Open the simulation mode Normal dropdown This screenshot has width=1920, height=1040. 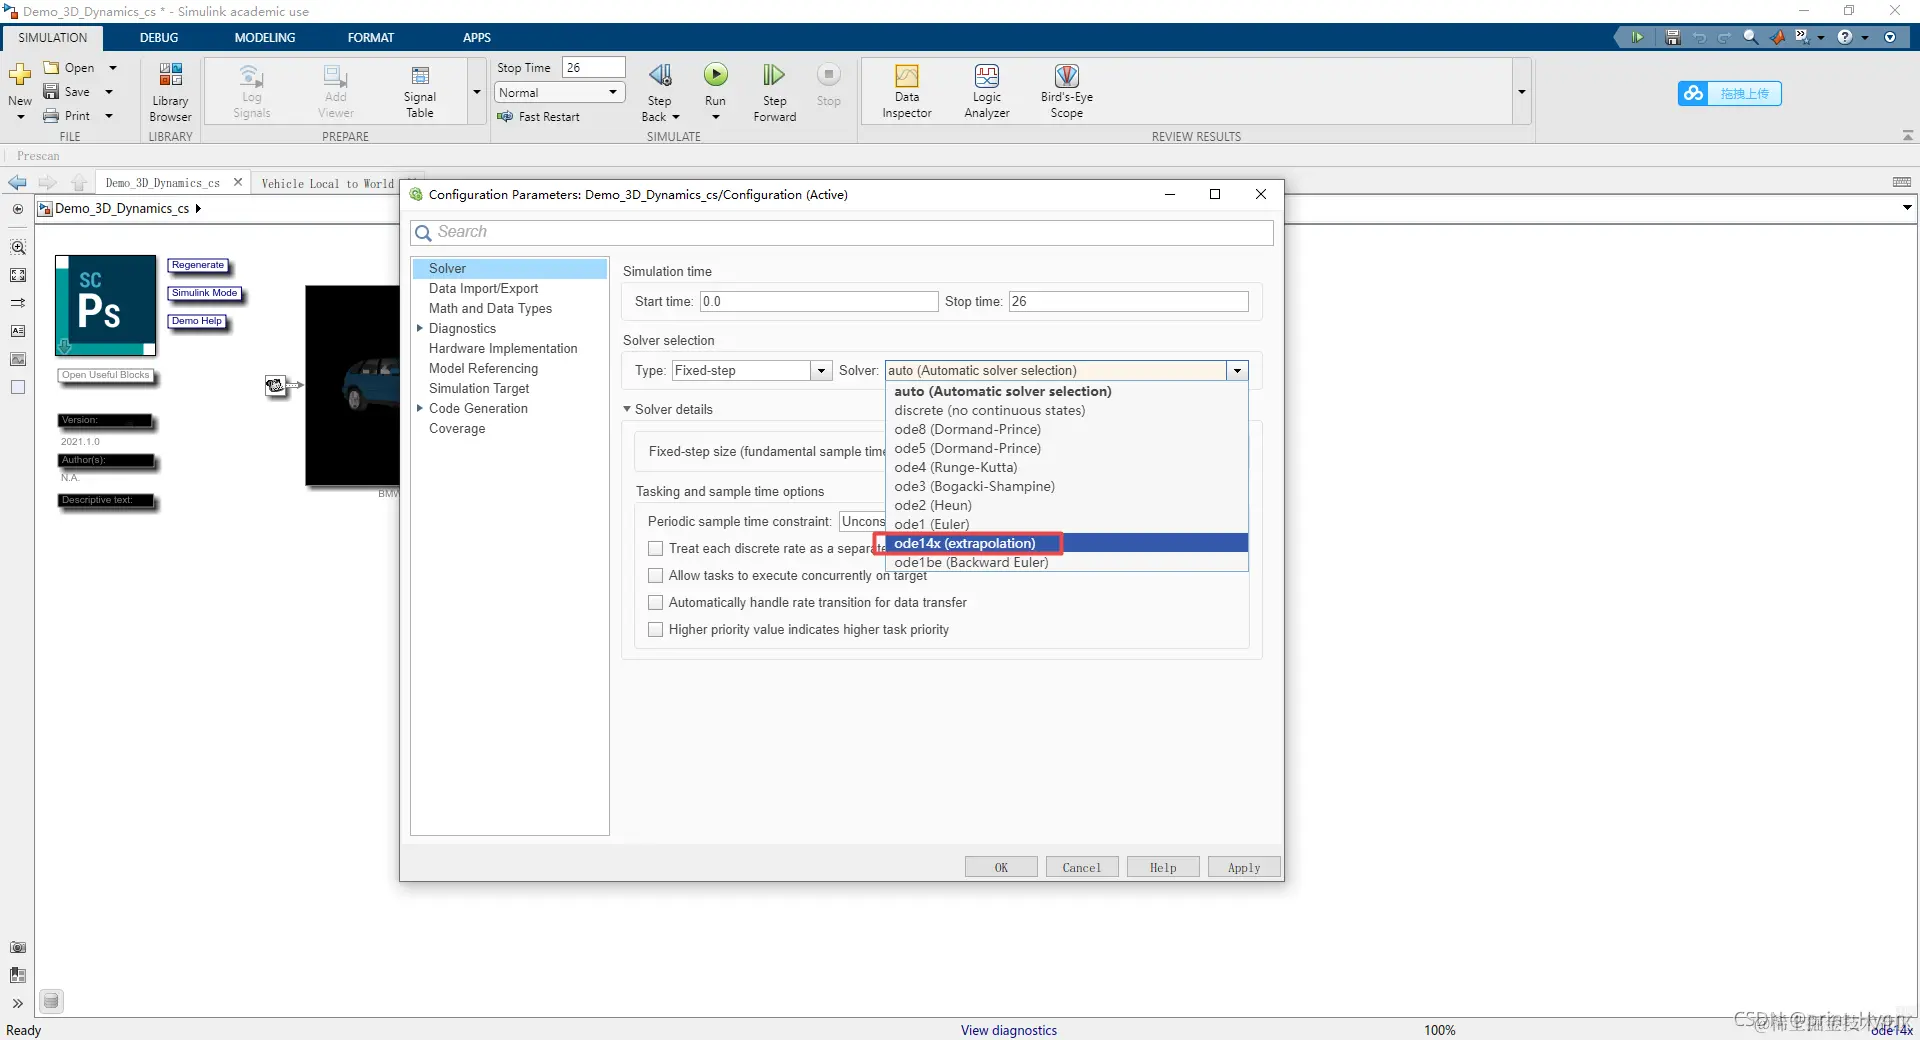(560, 92)
